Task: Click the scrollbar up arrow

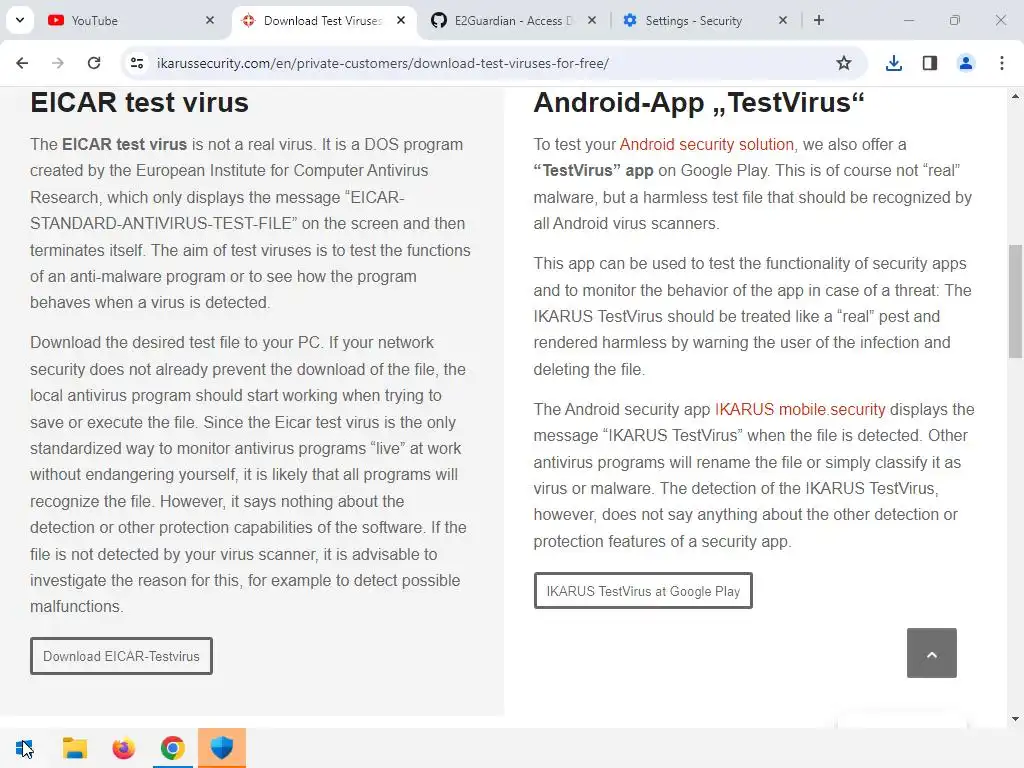Action: (1015, 96)
